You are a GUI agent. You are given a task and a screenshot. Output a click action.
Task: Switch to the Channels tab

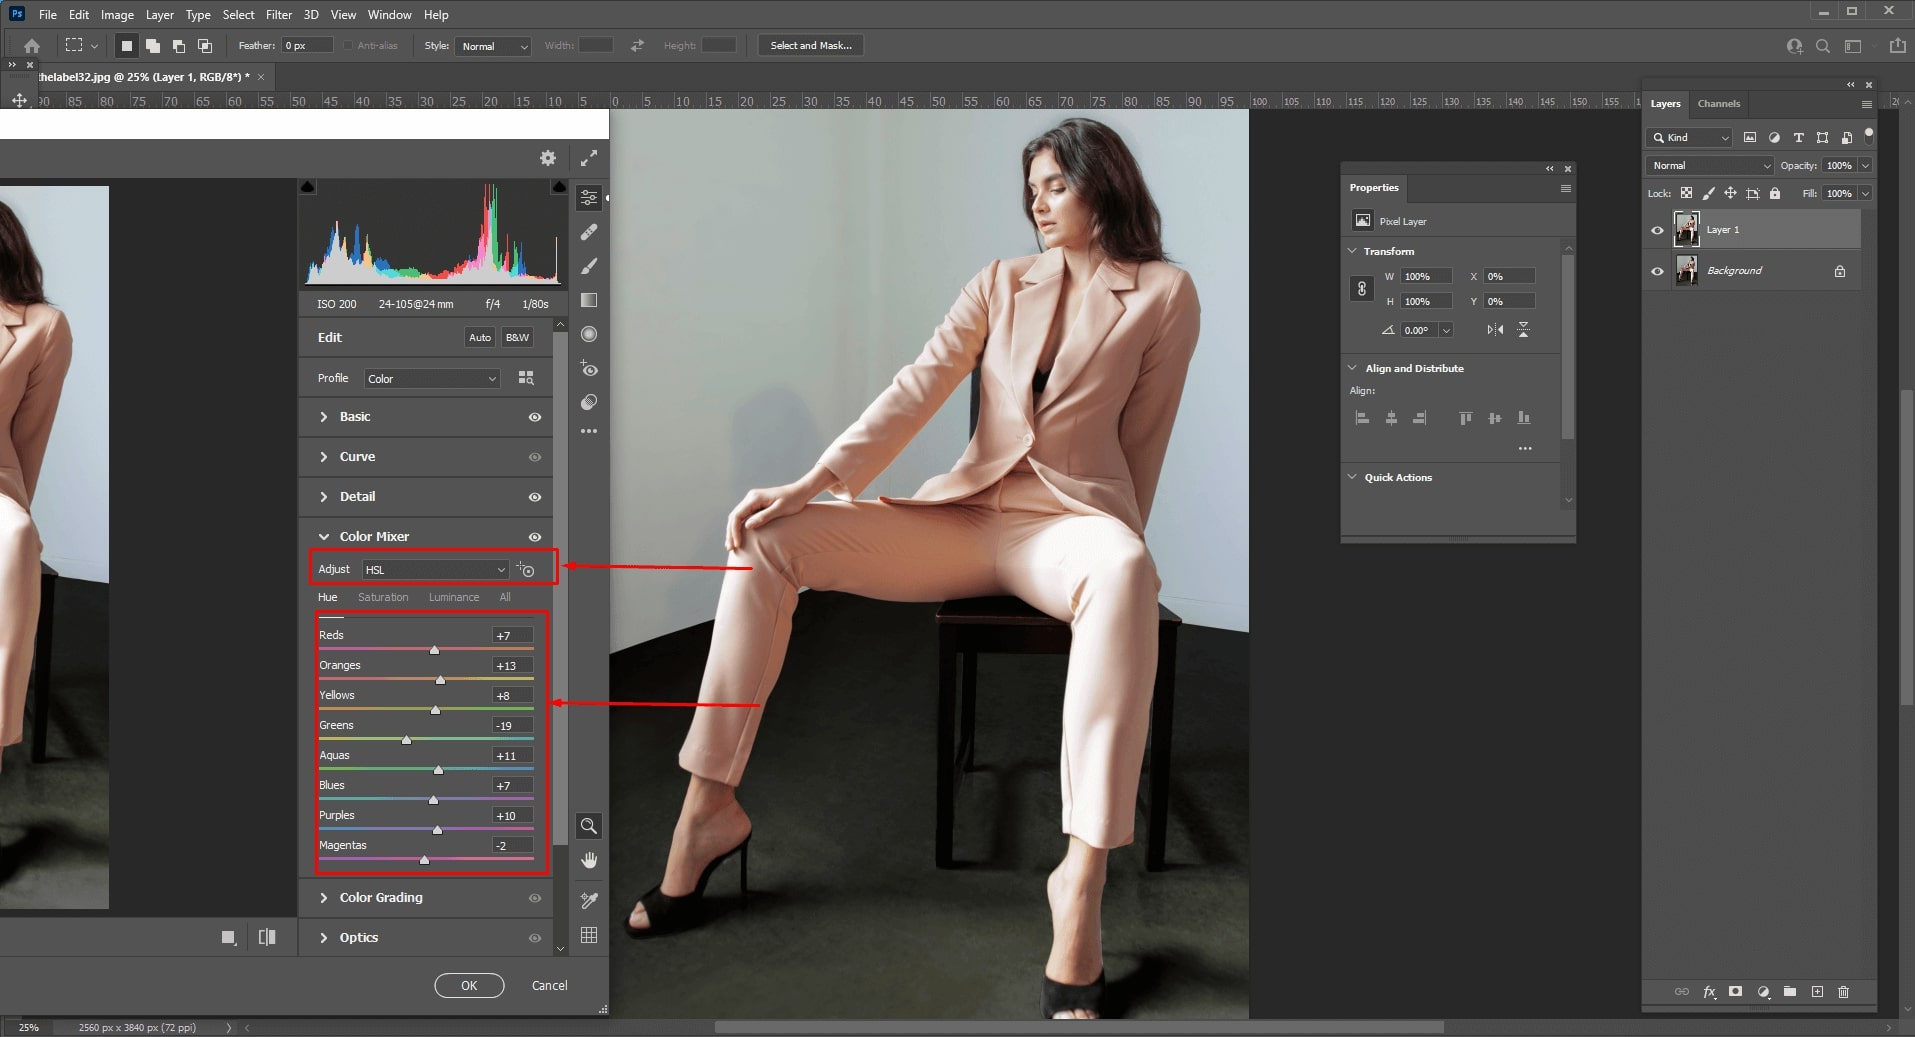coord(1718,104)
